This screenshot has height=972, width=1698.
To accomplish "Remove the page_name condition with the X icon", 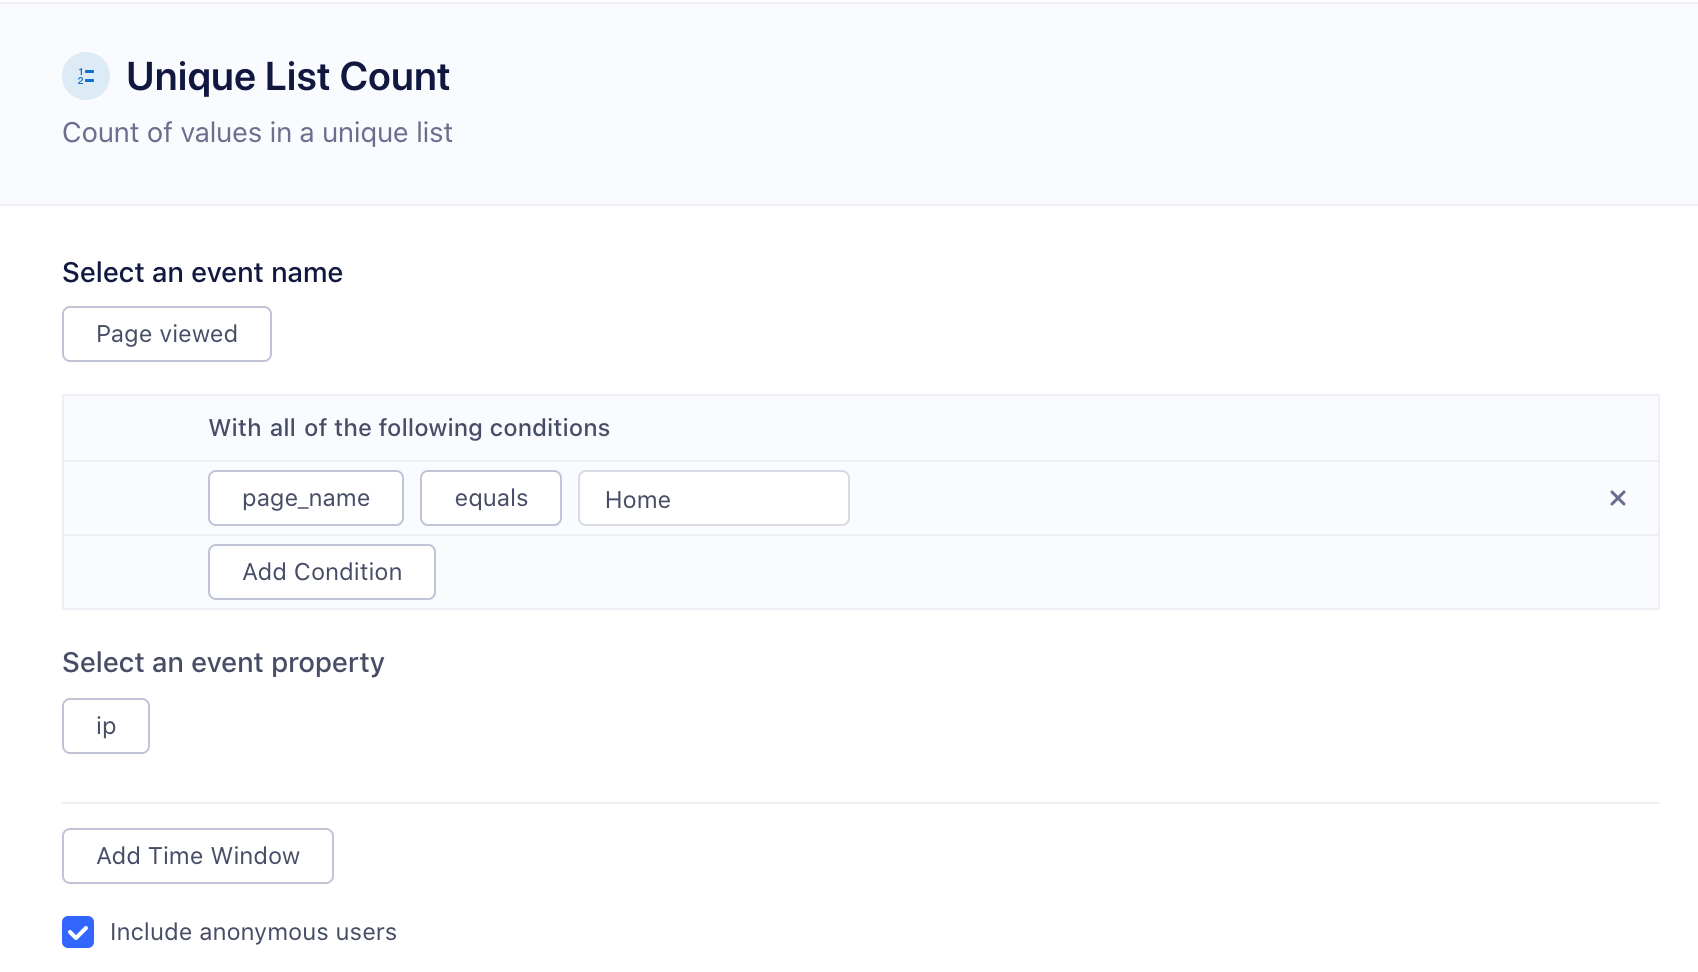I will pos(1617,498).
